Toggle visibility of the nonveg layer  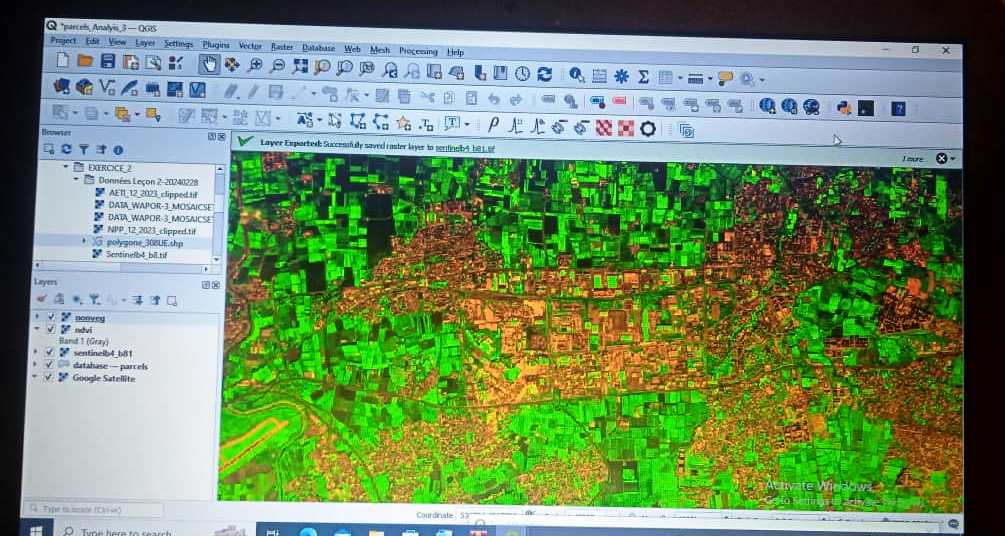pyautogui.click(x=51, y=317)
